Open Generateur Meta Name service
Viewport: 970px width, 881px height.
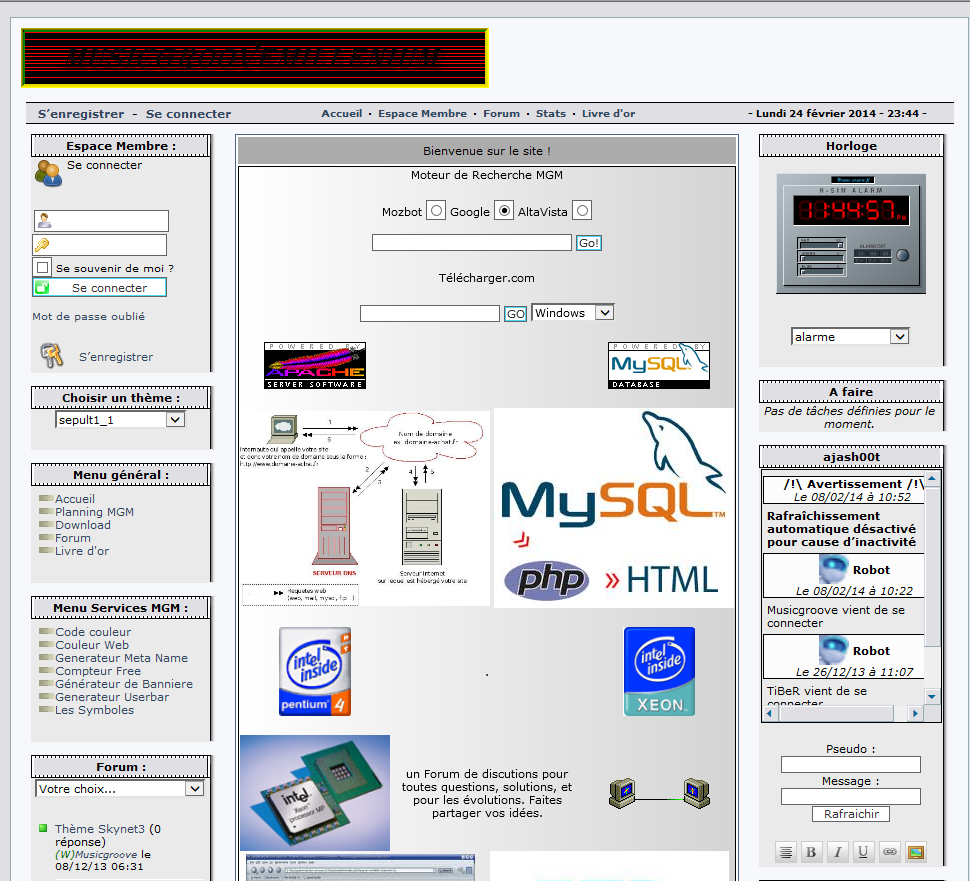pyautogui.click(x=121, y=658)
